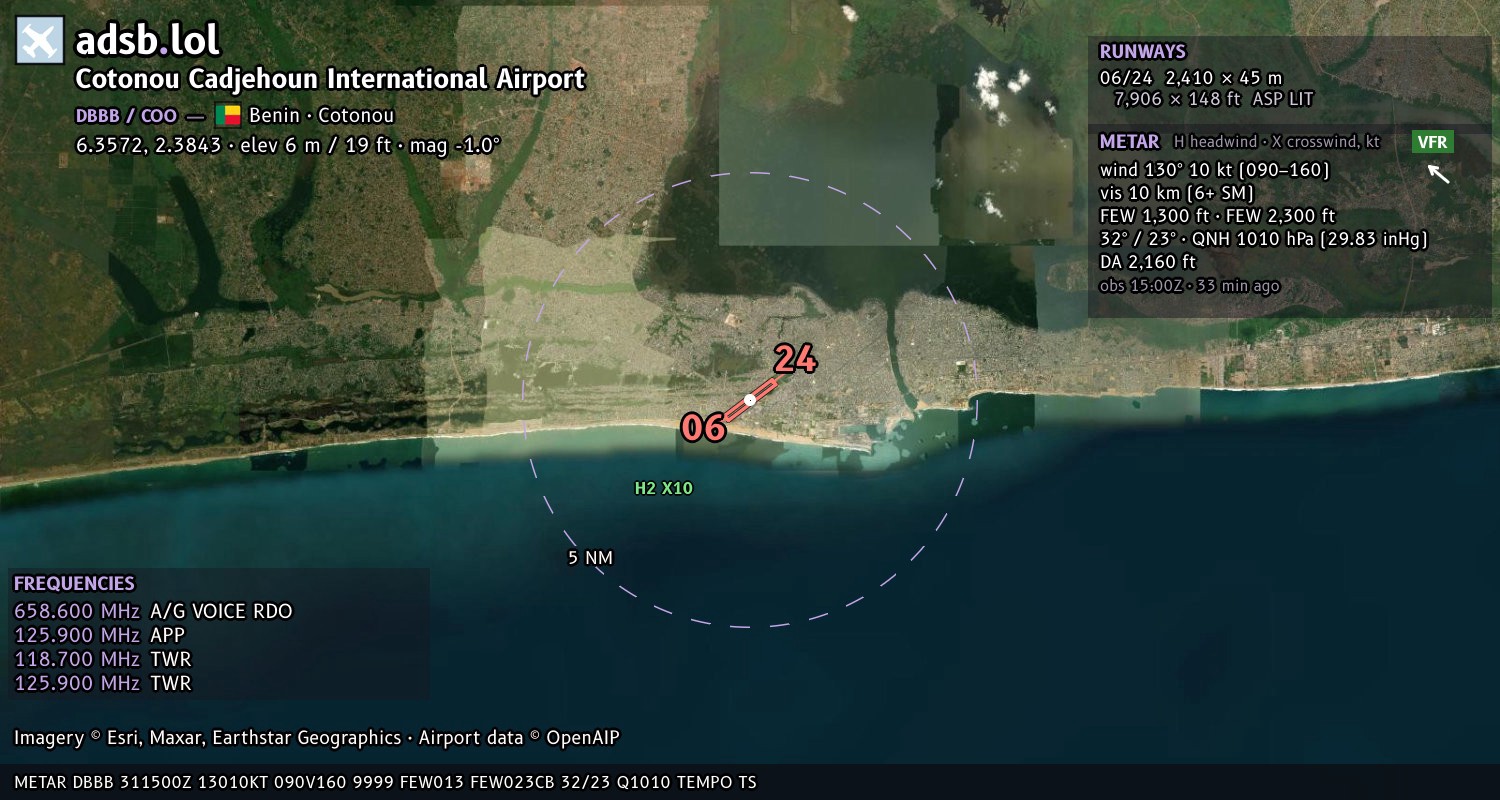Click the DBBB / COO airport code
The image size is (1500, 800).
coord(126,115)
